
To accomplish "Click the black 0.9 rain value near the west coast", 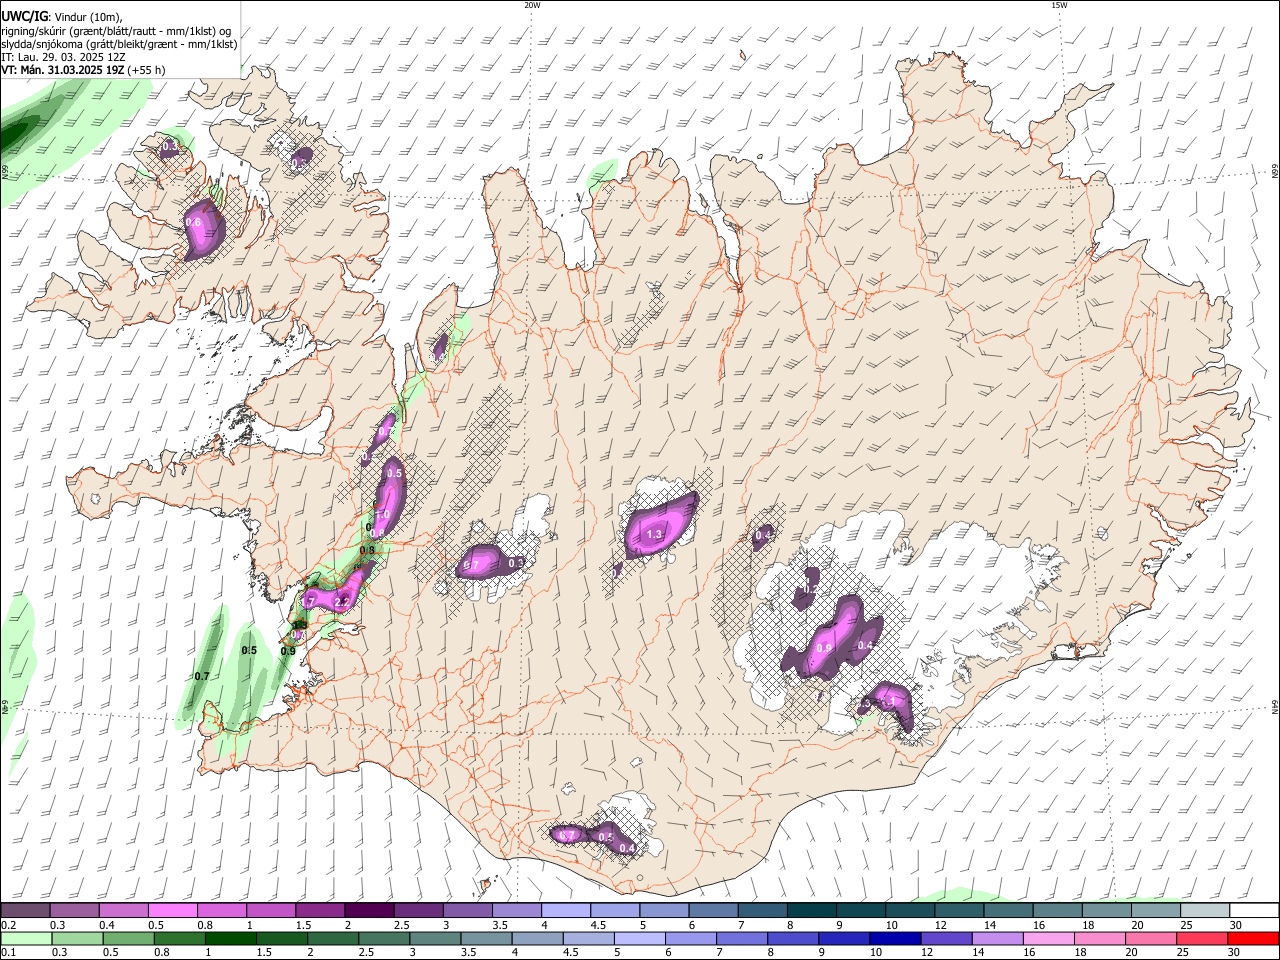I will tap(288, 651).
